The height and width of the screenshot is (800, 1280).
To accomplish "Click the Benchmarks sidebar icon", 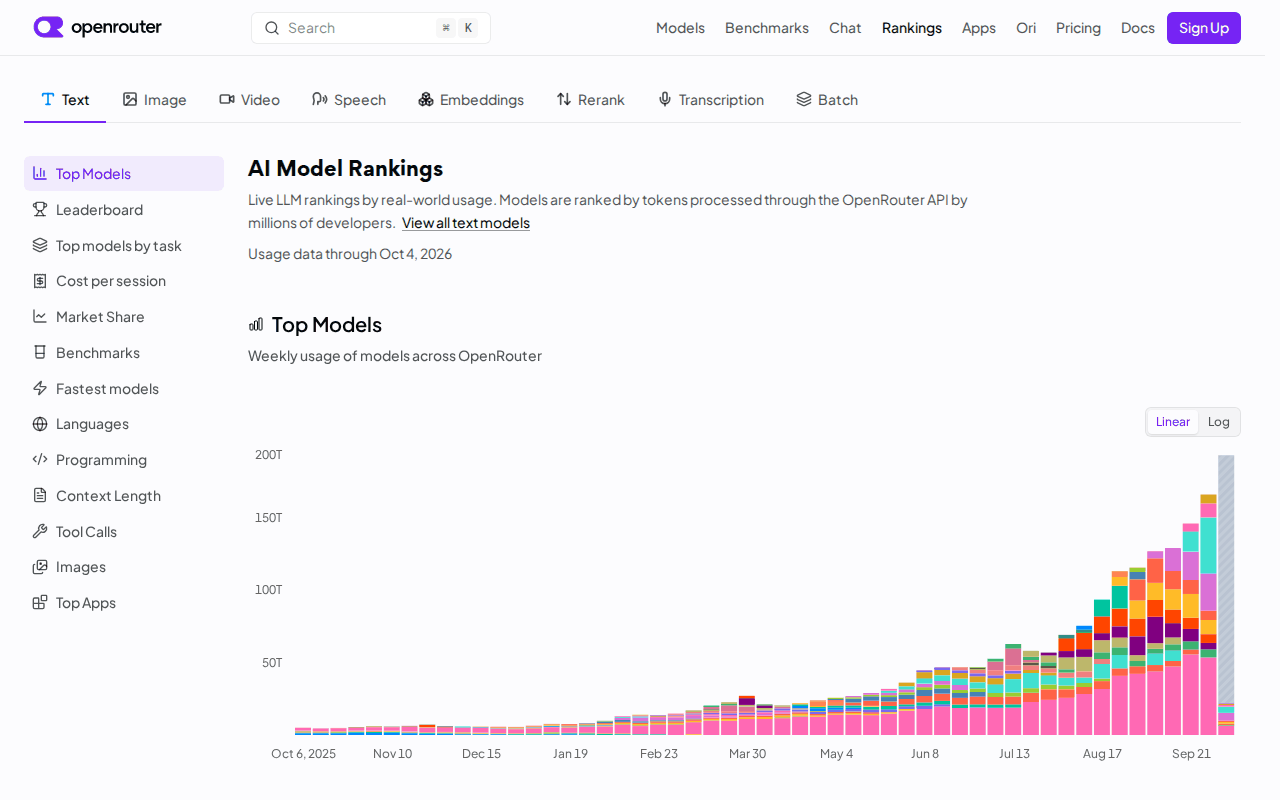I will 40,353.
